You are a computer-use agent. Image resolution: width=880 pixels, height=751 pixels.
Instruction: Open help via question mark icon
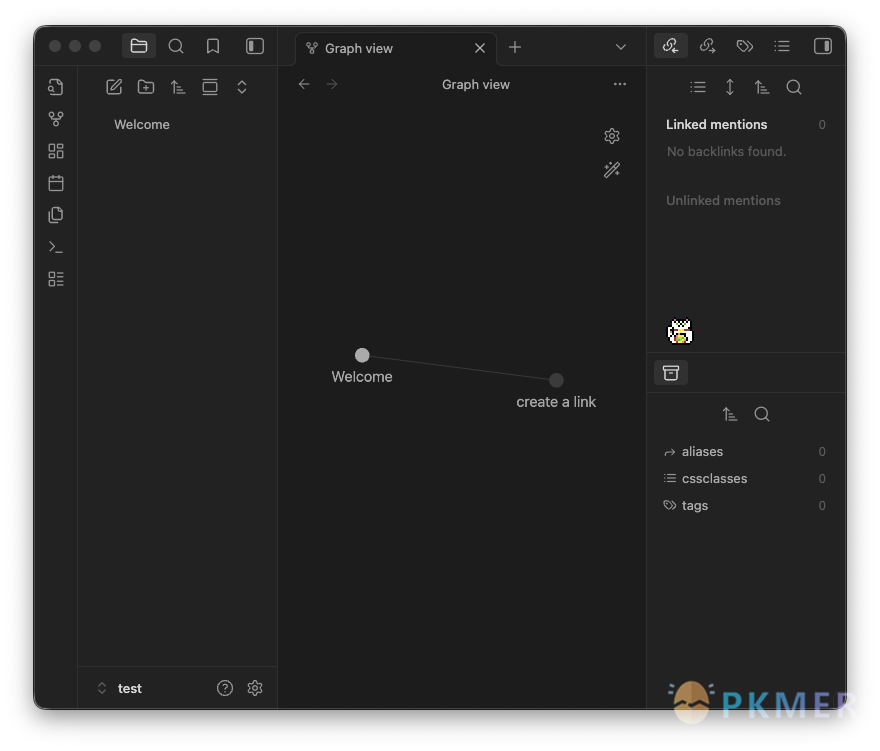(x=224, y=688)
